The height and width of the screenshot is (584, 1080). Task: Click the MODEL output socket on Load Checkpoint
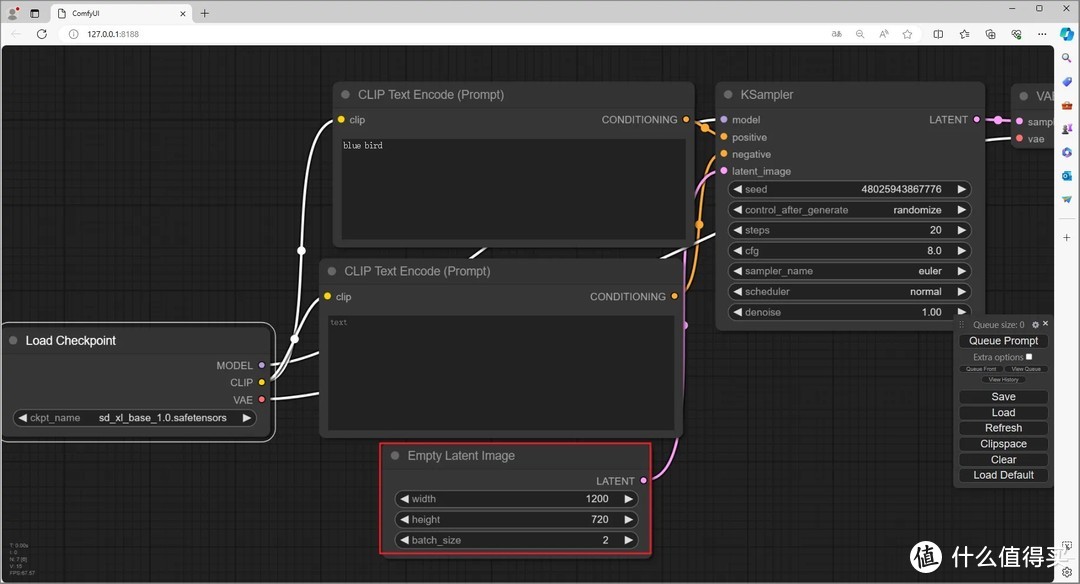click(x=262, y=365)
